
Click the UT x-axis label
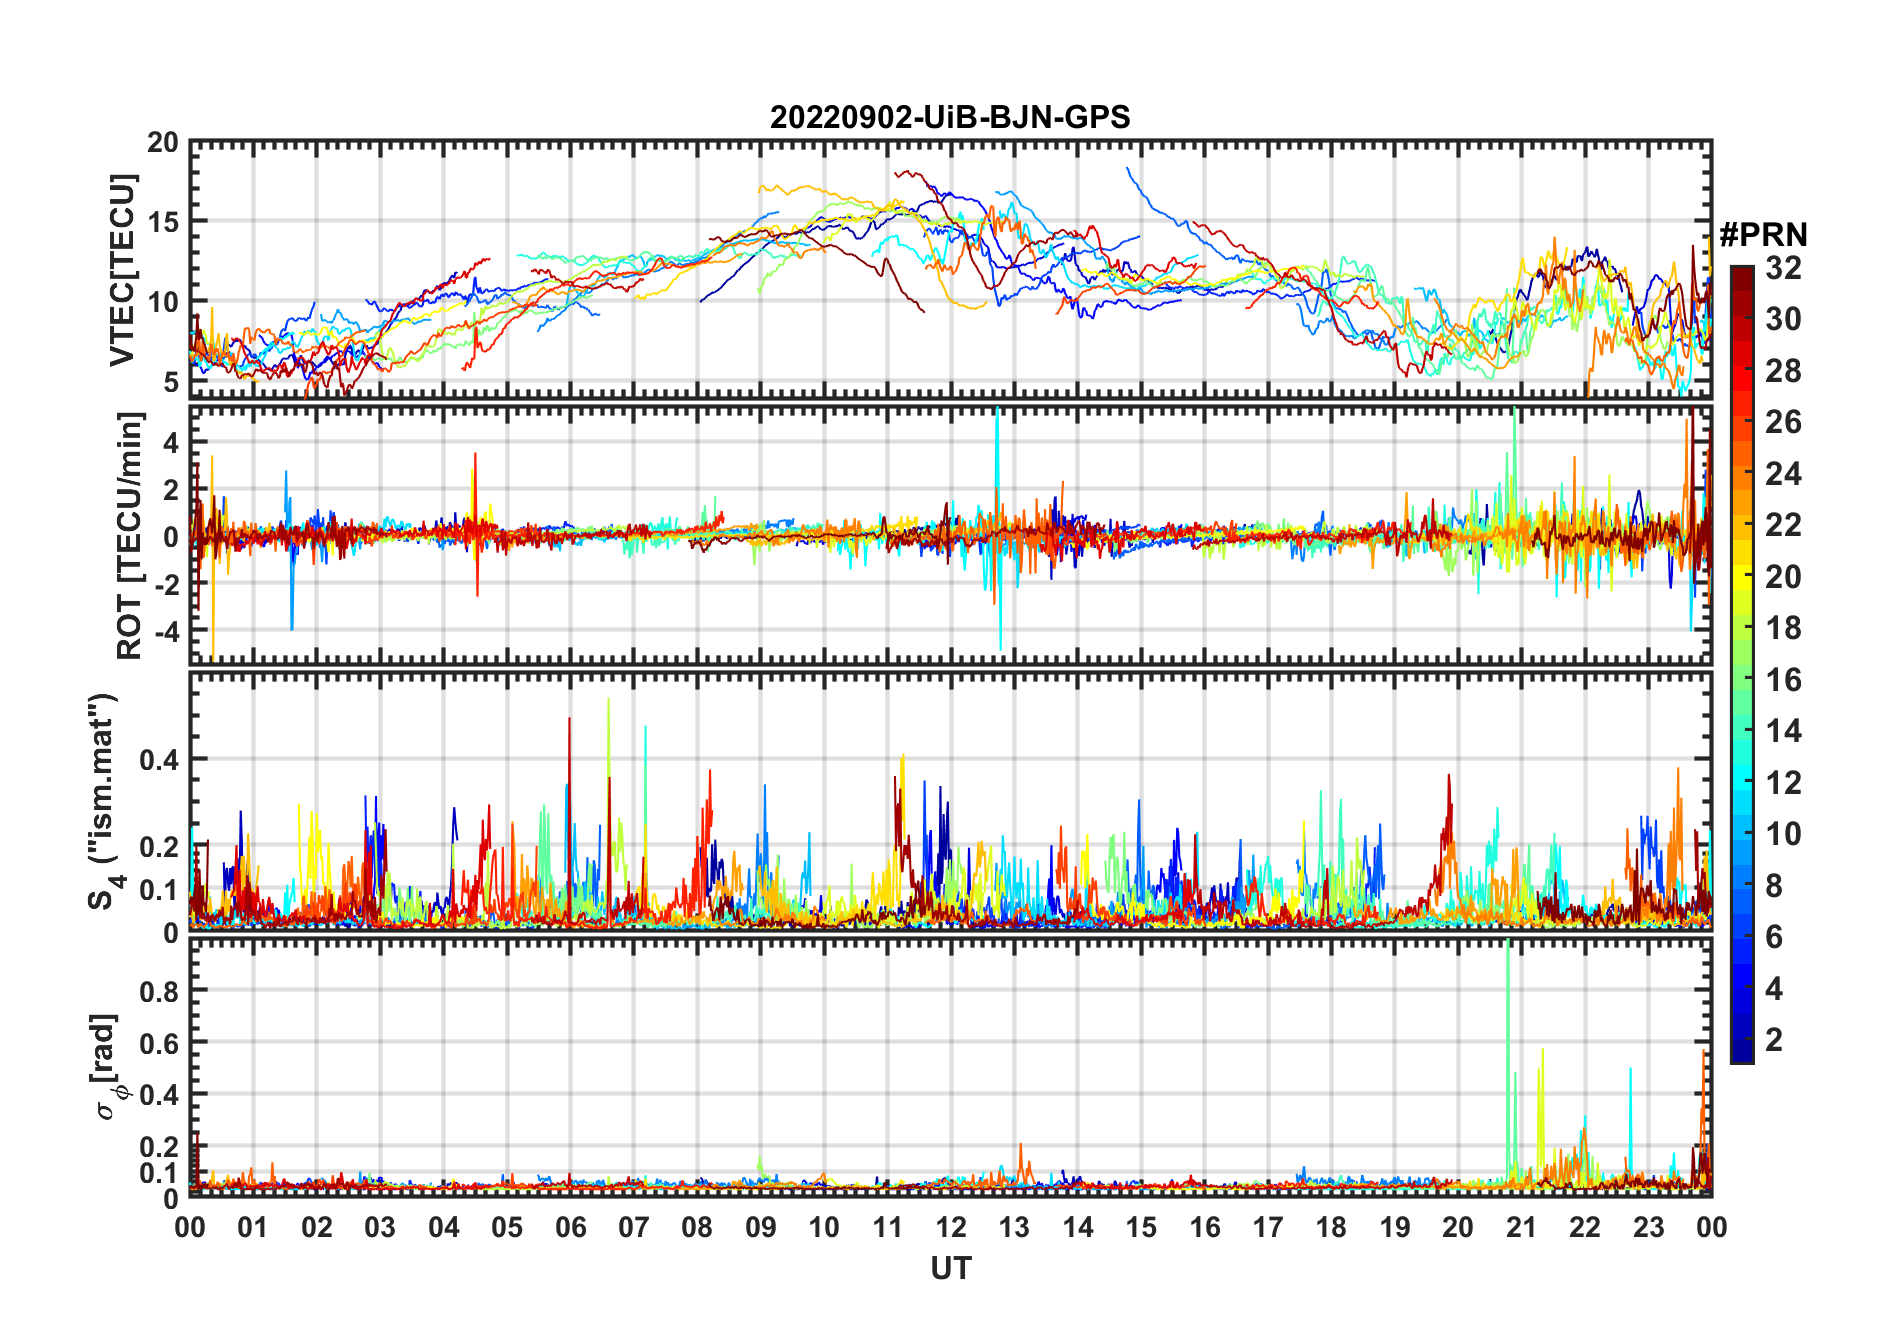click(950, 1269)
